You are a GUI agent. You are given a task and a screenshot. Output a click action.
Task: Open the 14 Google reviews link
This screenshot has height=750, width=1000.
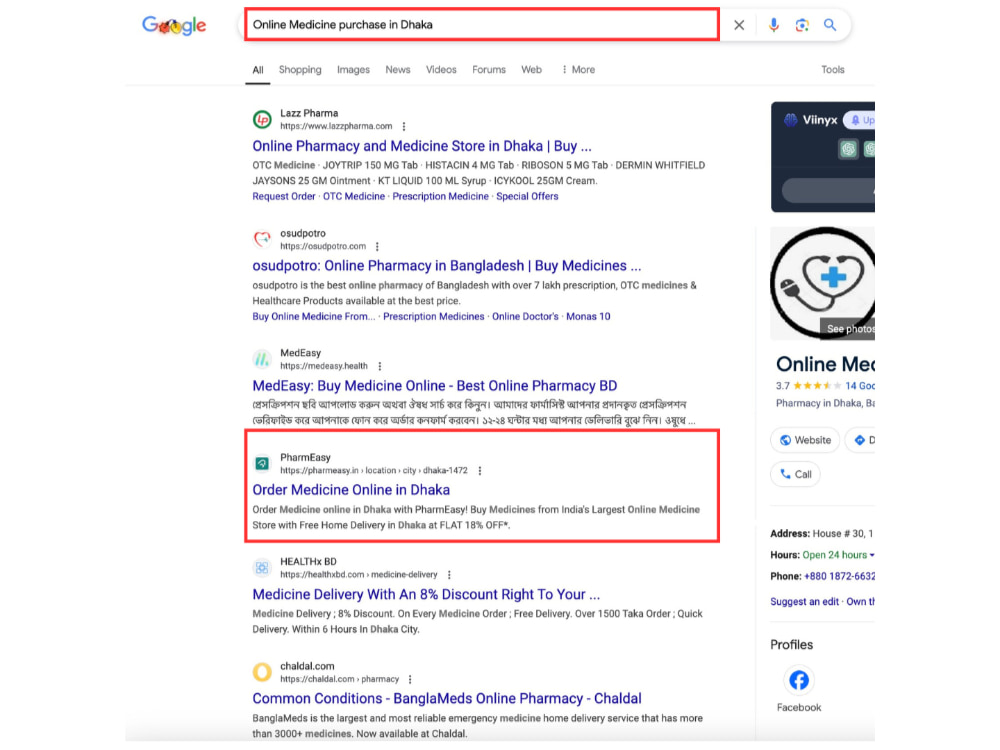[860, 386]
